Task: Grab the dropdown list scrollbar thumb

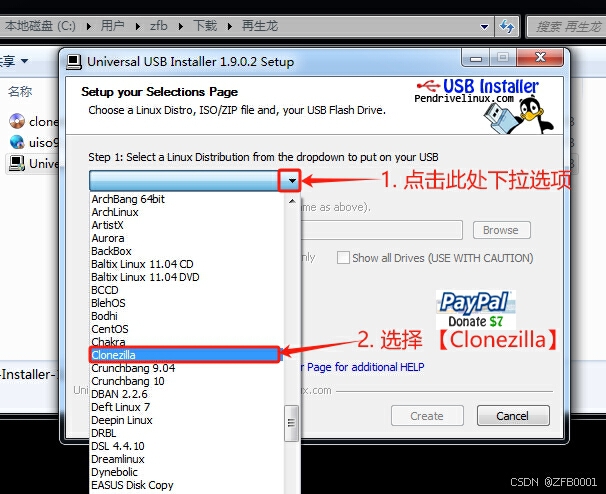Action: pos(291,423)
